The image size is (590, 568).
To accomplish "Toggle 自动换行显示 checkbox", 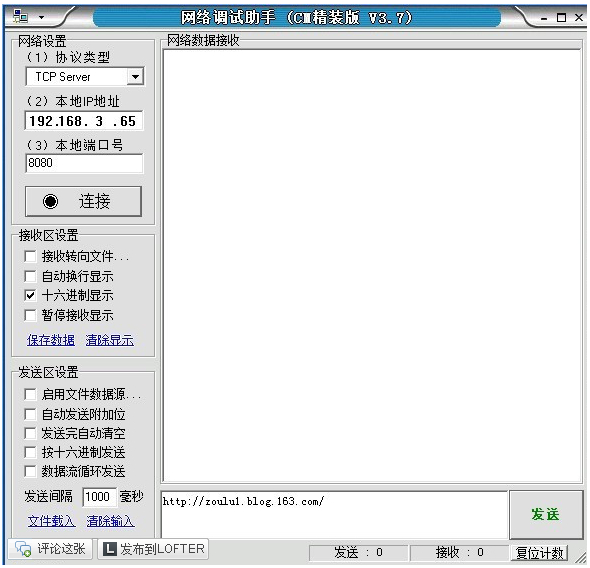I will tap(30, 276).
